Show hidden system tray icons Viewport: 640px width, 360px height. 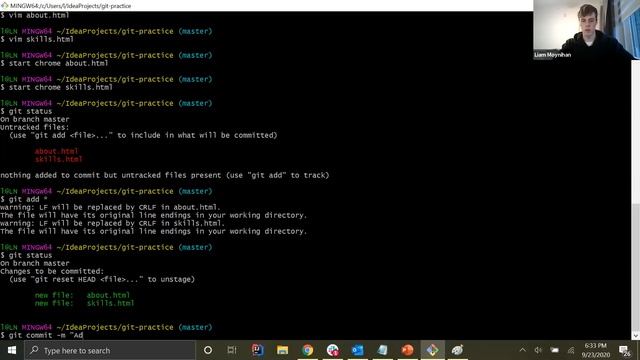(x=522, y=350)
